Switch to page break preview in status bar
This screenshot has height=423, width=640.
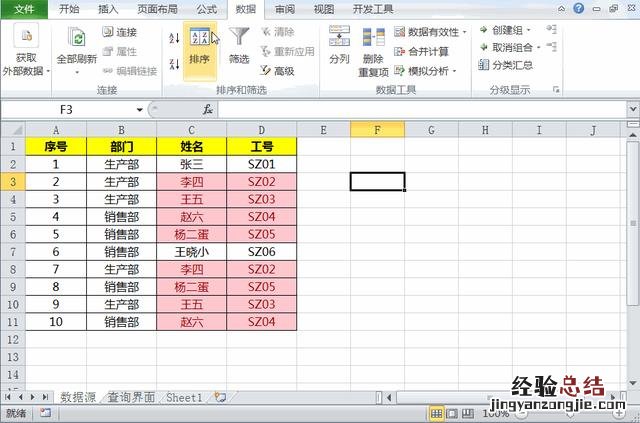coord(467,414)
